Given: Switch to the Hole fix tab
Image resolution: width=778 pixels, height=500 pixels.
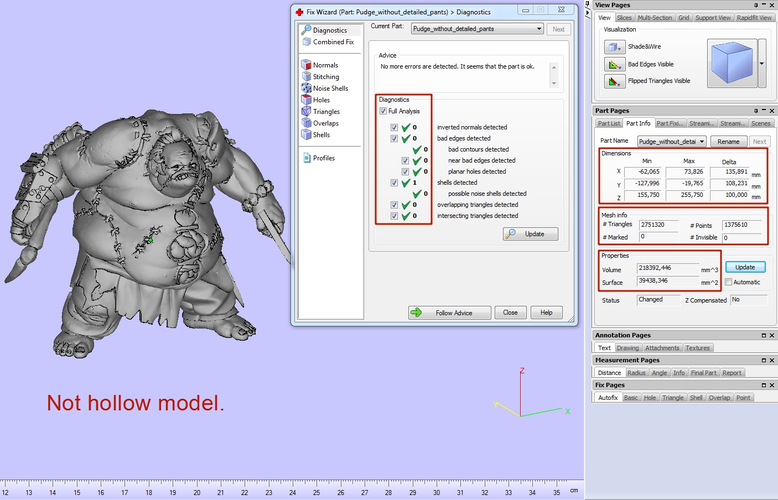Looking at the screenshot, I should [x=649, y=398].
